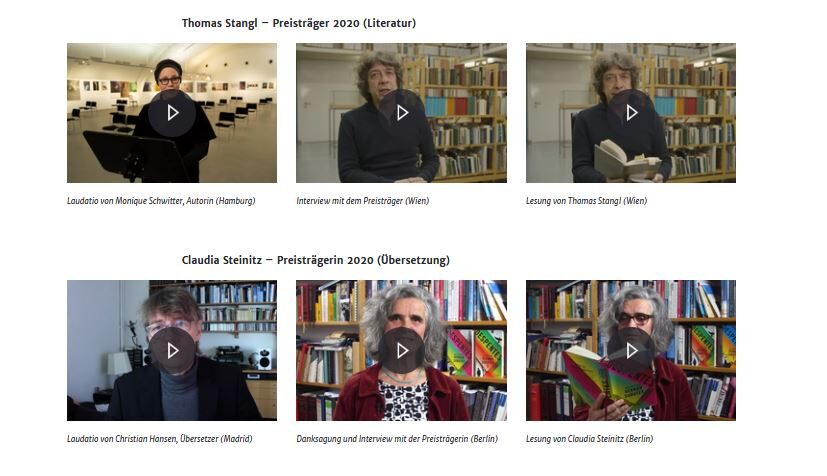
Task: Select the caption Interview mit dem Preisträger (Wien)
Action: coord(362,201)
